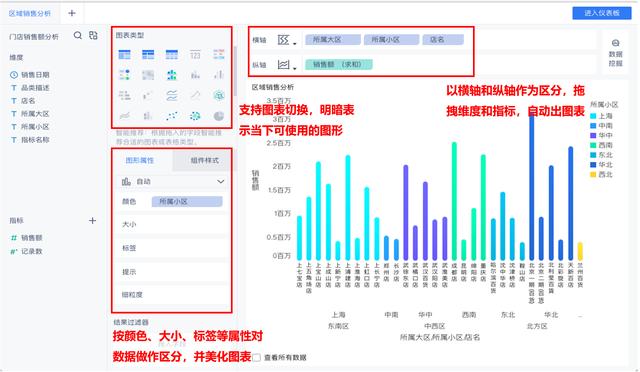Select the grey pie chart icon
The height and width of the screenshot is (372, 640).
tap(219, 116)
